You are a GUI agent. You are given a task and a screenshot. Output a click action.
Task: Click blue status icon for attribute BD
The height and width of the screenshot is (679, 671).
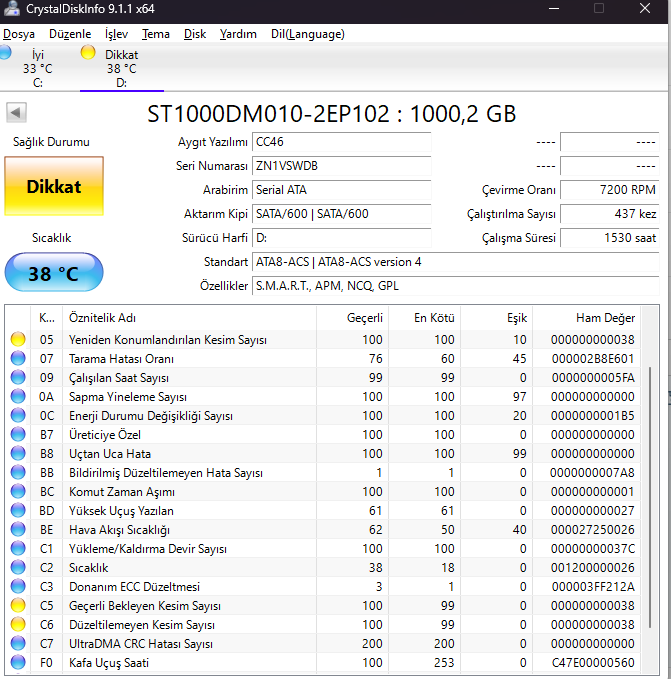(18, 511)
